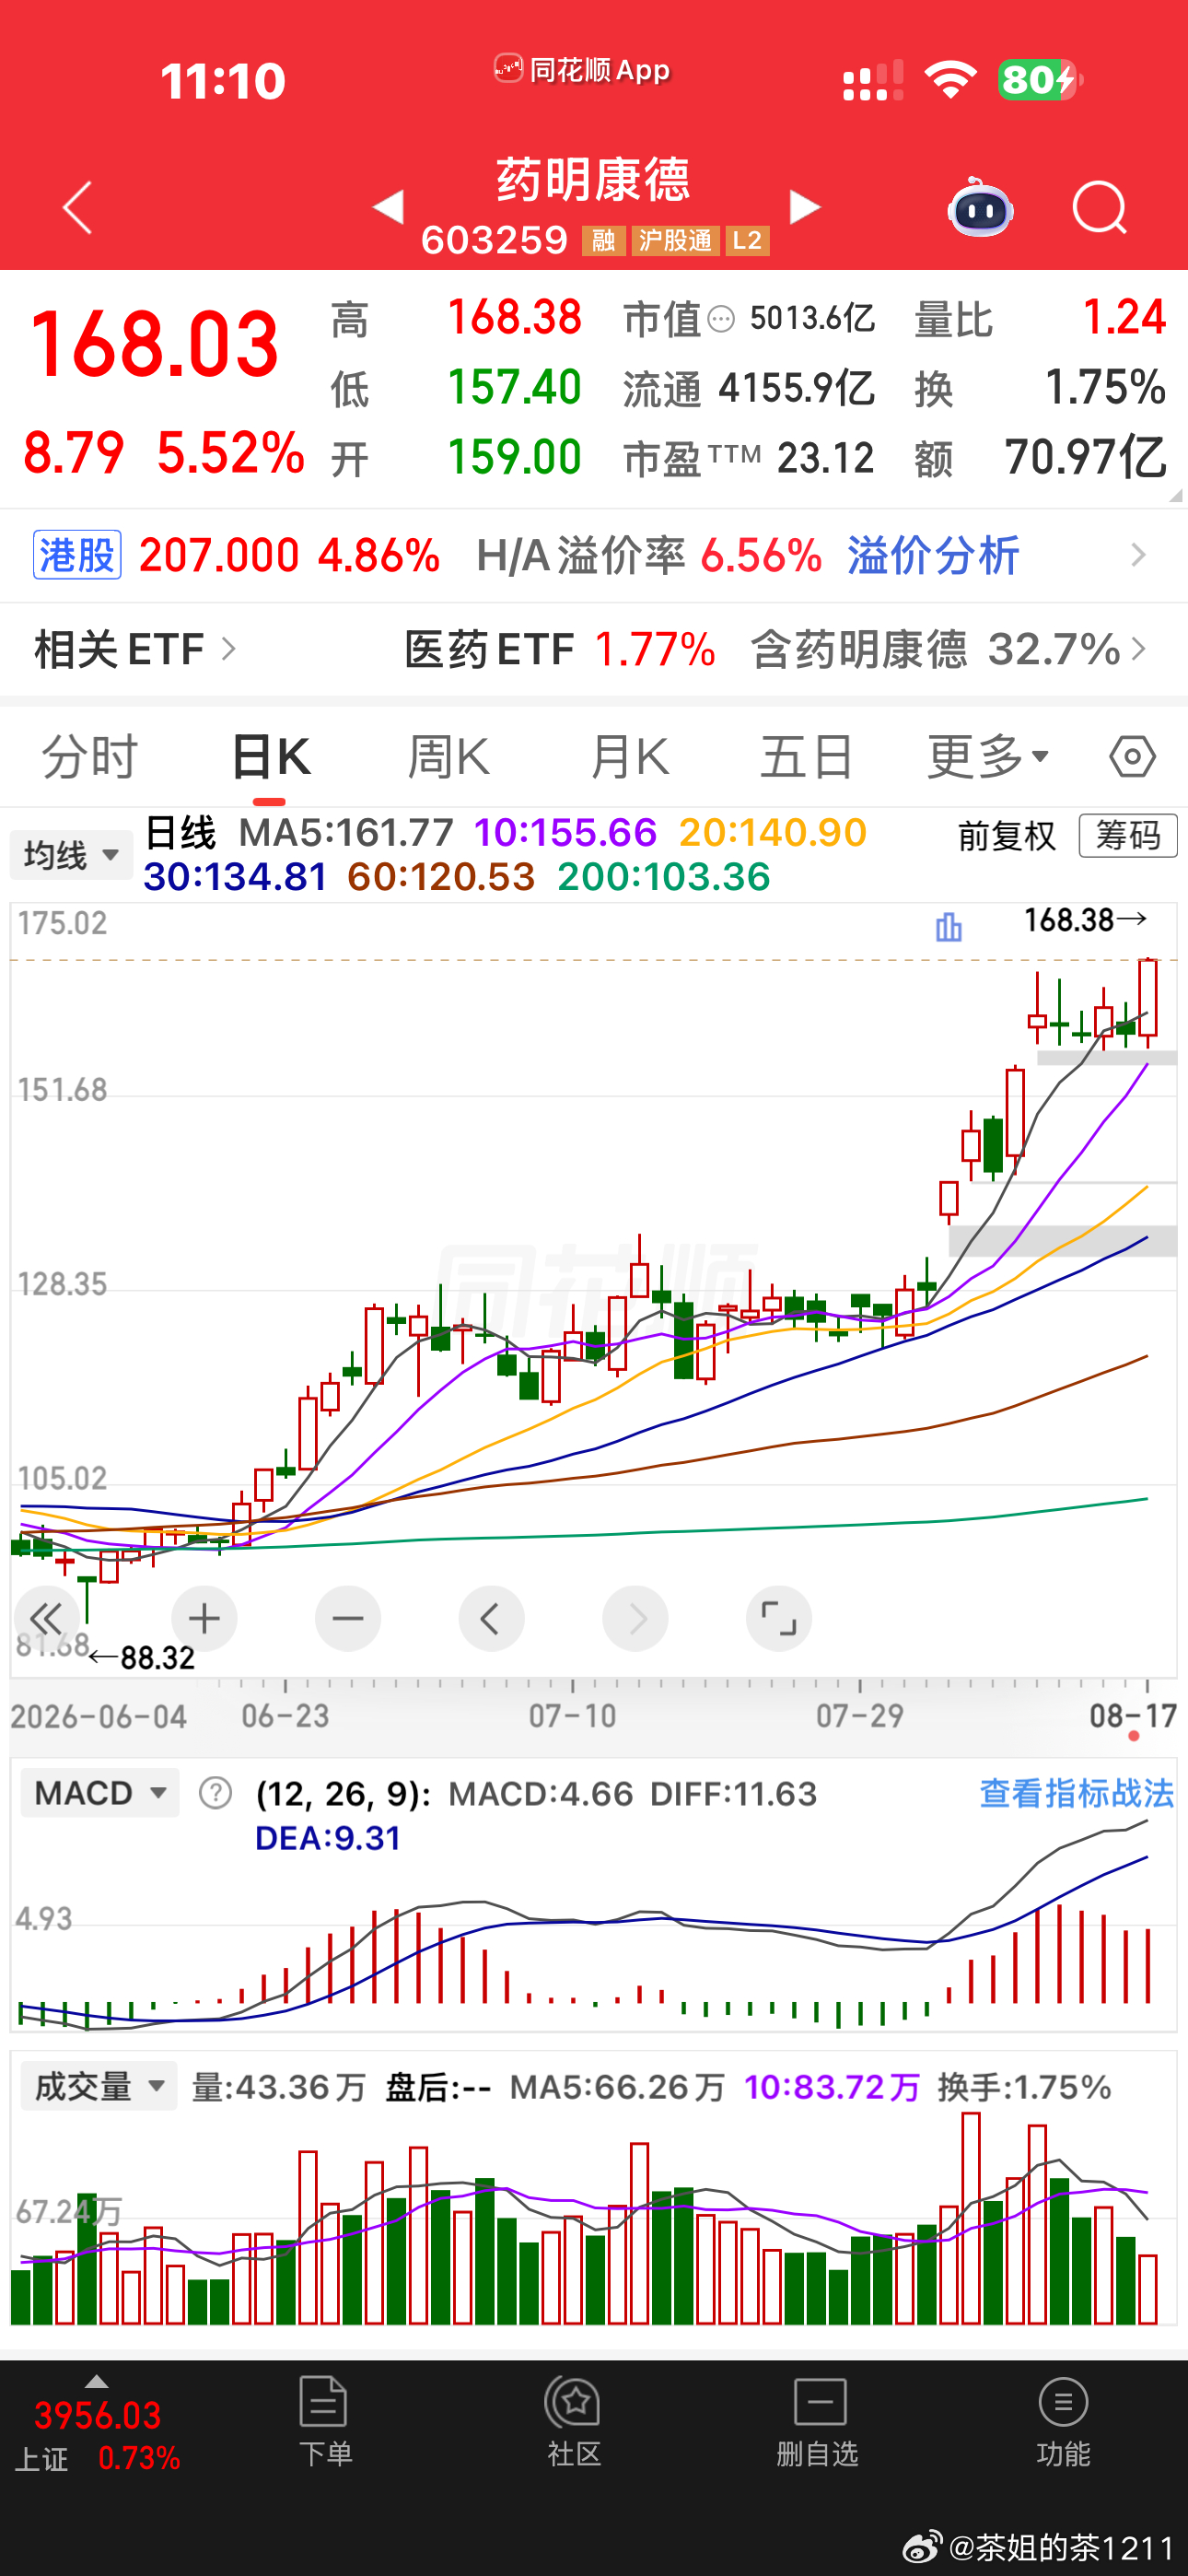Tap the 08-17 date marker
The height and width of the screenshot is (2576, 1188).
click(x=1132, y=1716)
